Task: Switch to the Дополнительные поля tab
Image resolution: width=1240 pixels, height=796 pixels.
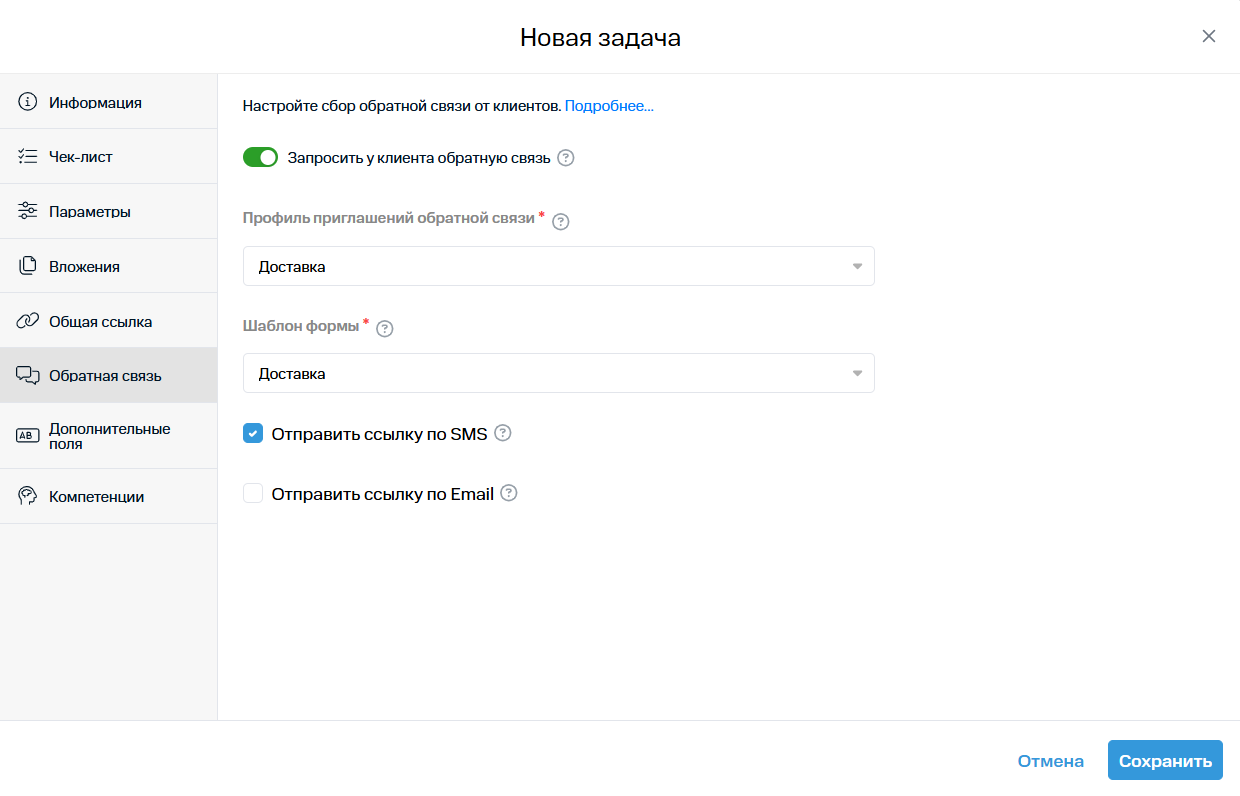Action: [x=108, y=436]
